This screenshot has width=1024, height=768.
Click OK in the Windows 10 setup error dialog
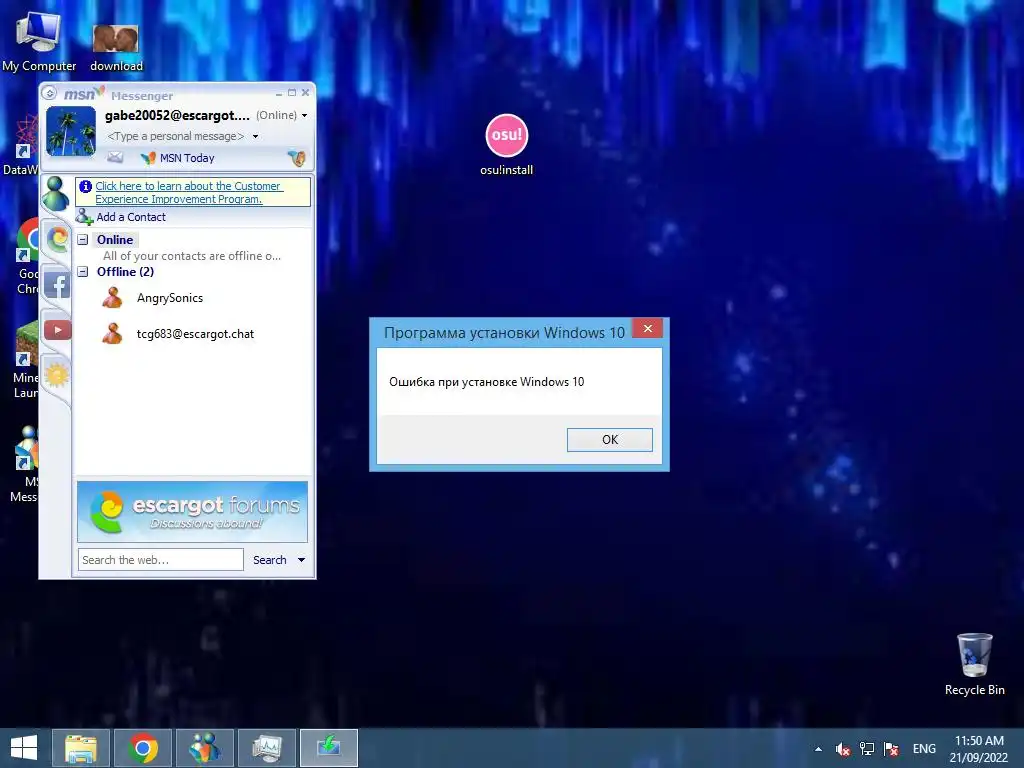[609, 440]
